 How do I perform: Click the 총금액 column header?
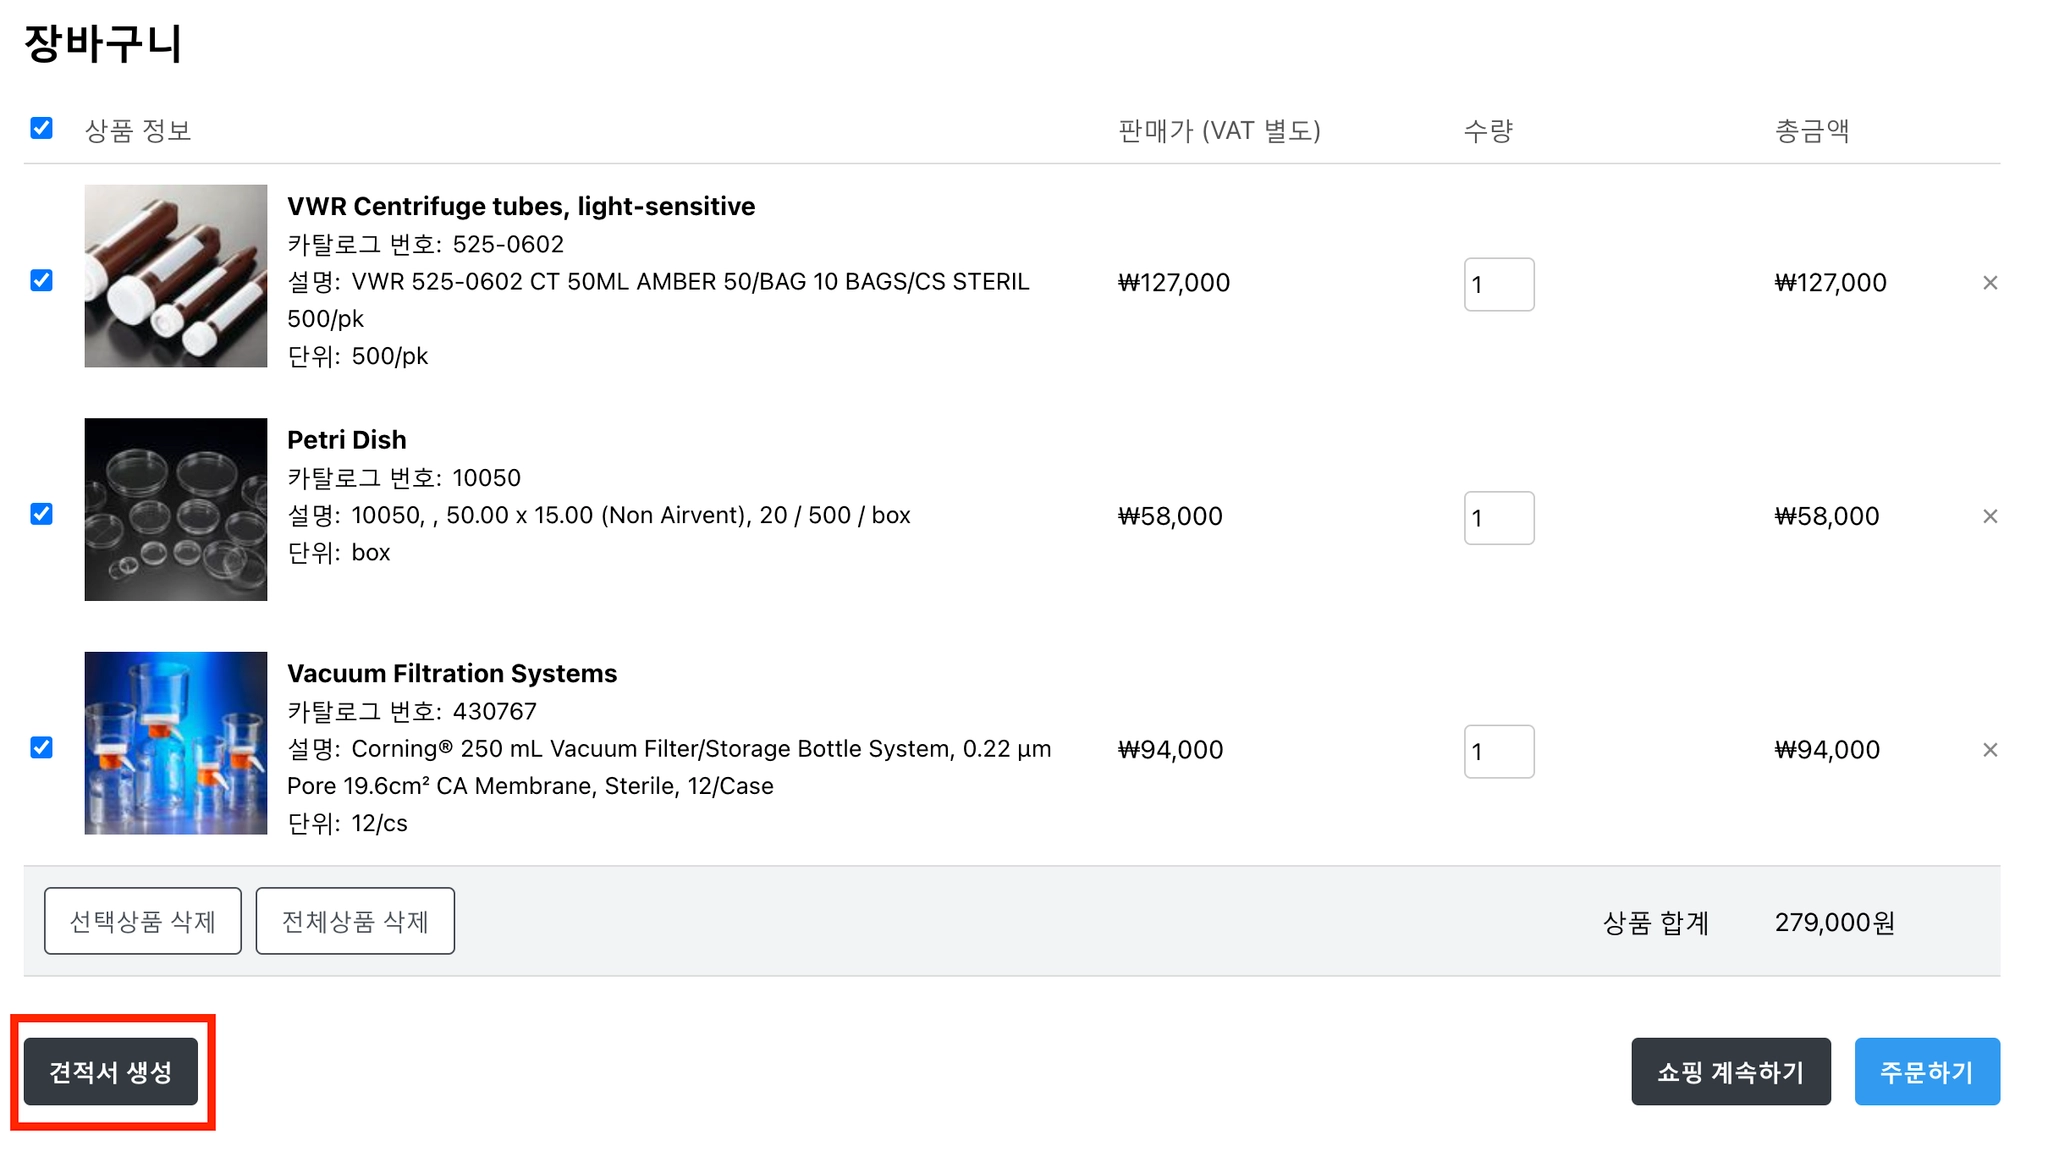(1812, 131)
